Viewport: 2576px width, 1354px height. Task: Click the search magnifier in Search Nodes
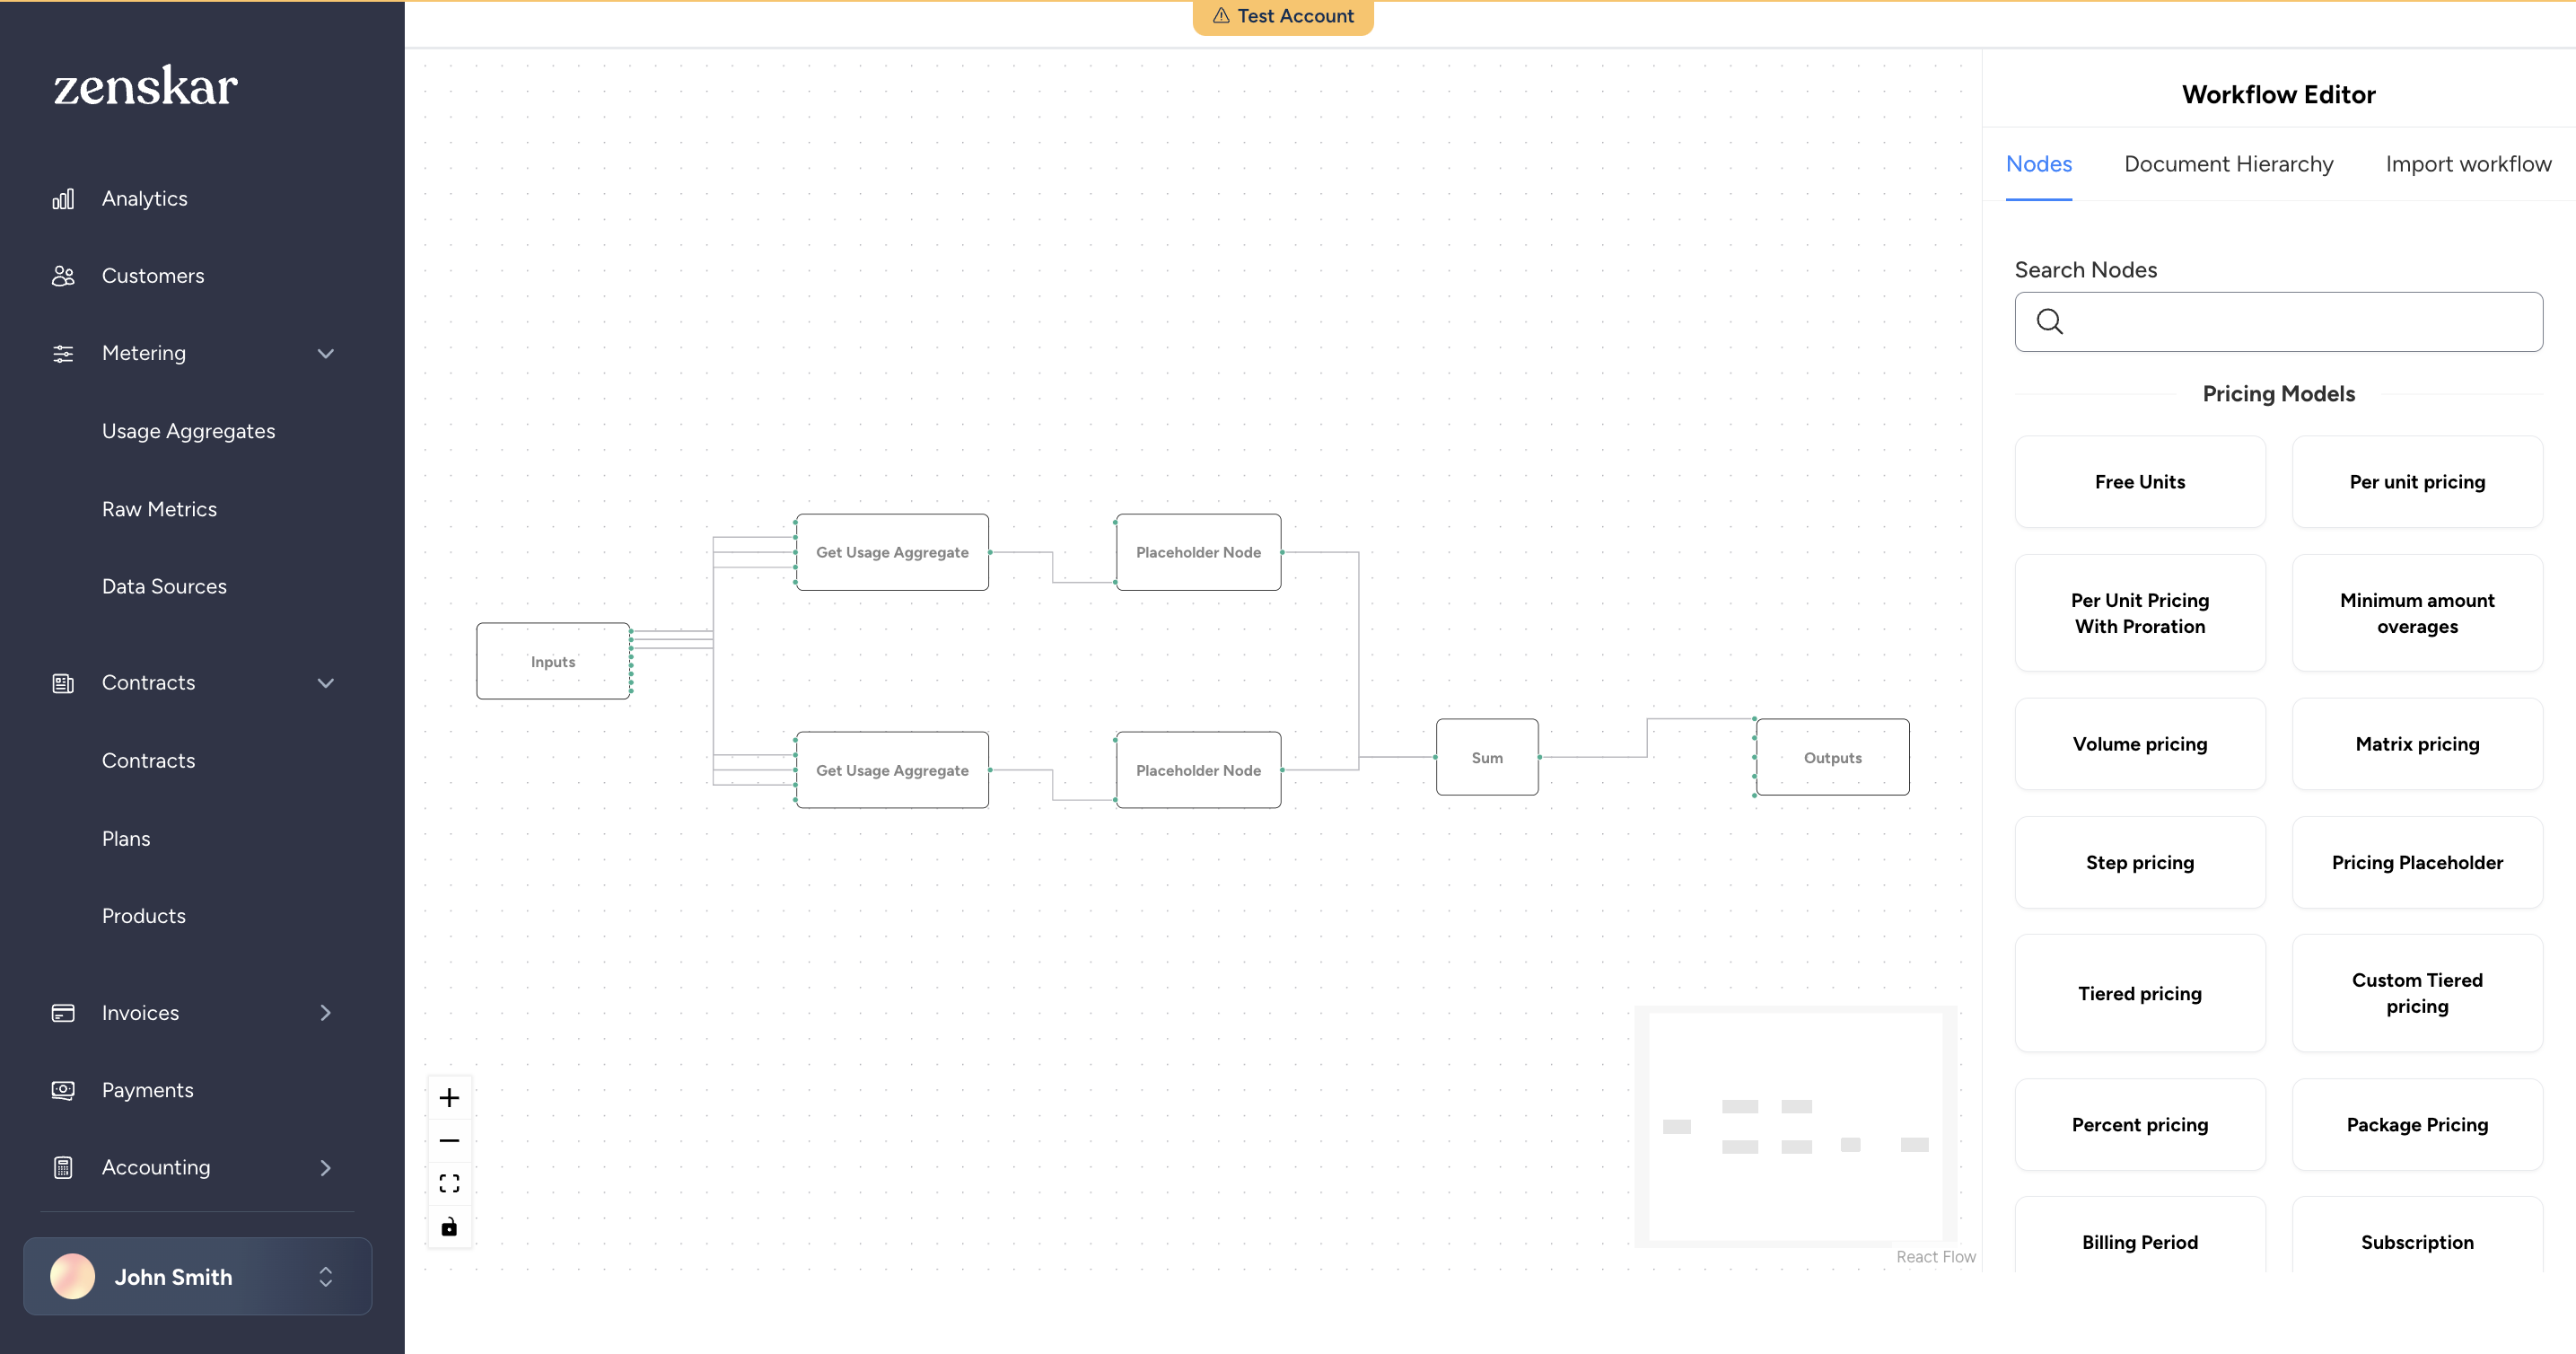(x=2050, y=321)
